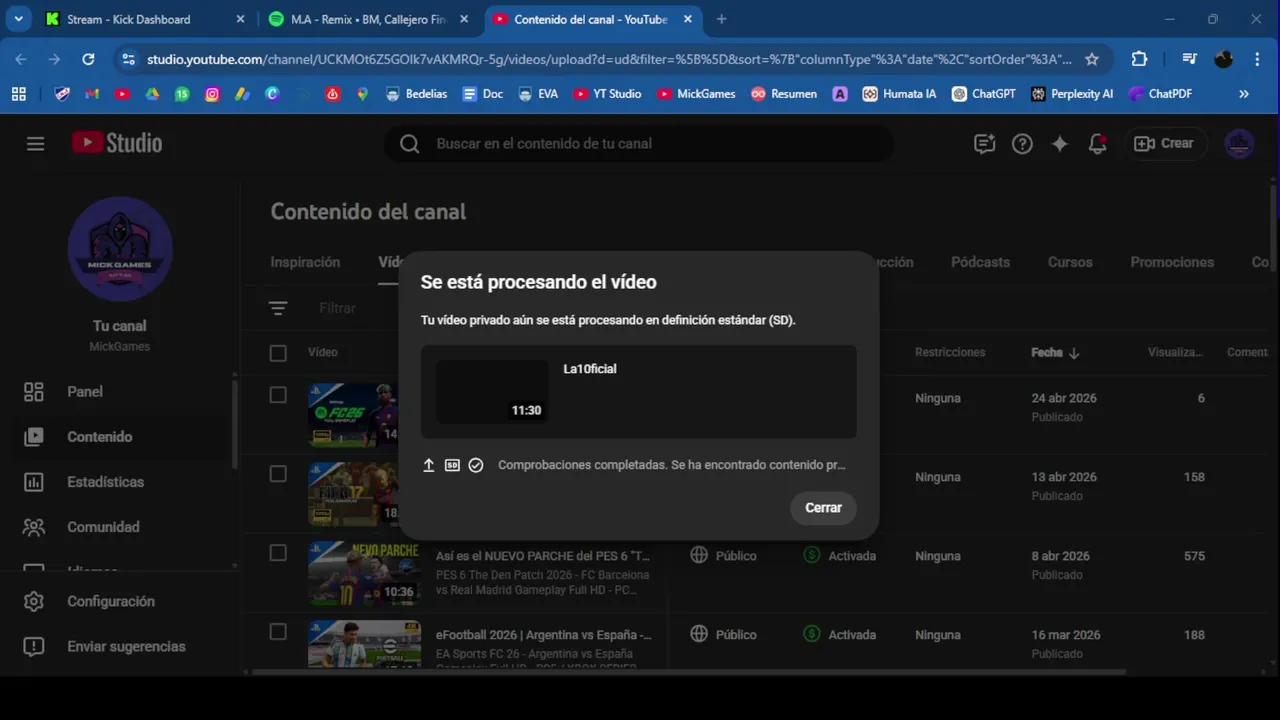Open the Crear menu button
This screenshot has height=720, width=1280.
pyautogui.click(x=1165, y=143)
